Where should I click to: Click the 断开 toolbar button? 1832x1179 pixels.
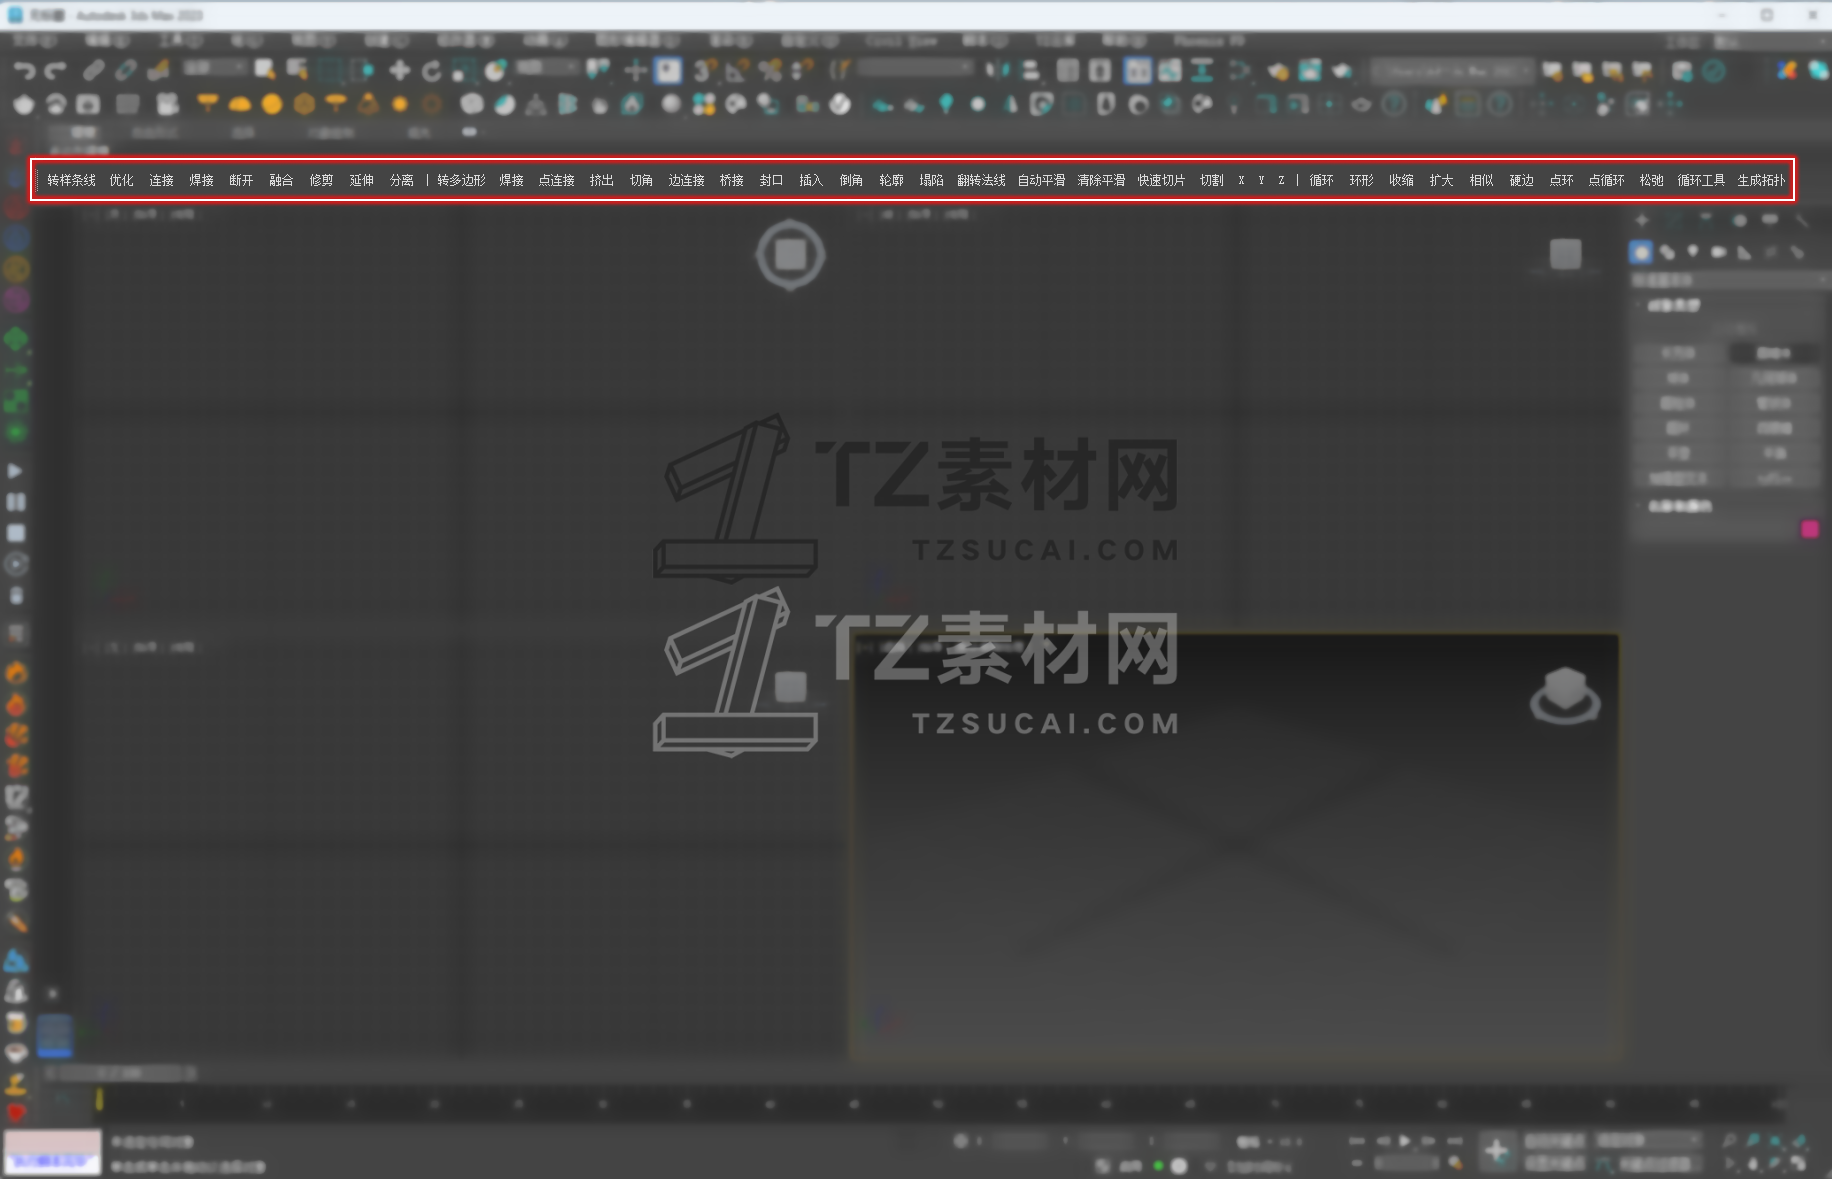tap(242, 181)
